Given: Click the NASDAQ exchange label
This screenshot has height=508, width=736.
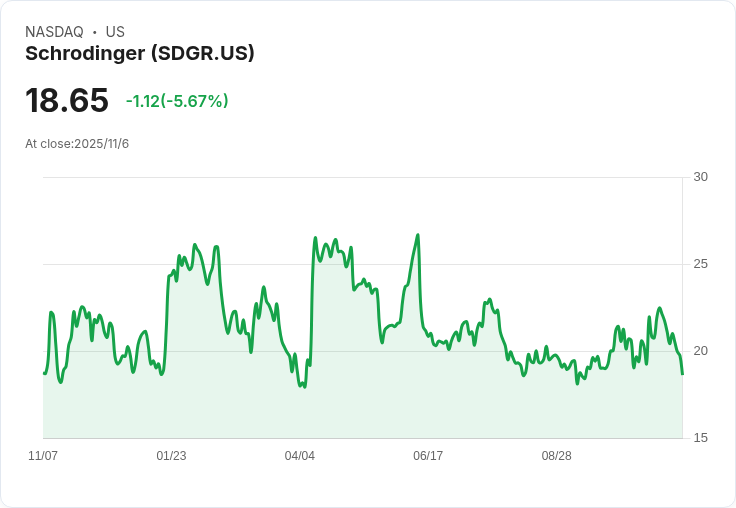Looking at the screenshot, I should [54, 32].
